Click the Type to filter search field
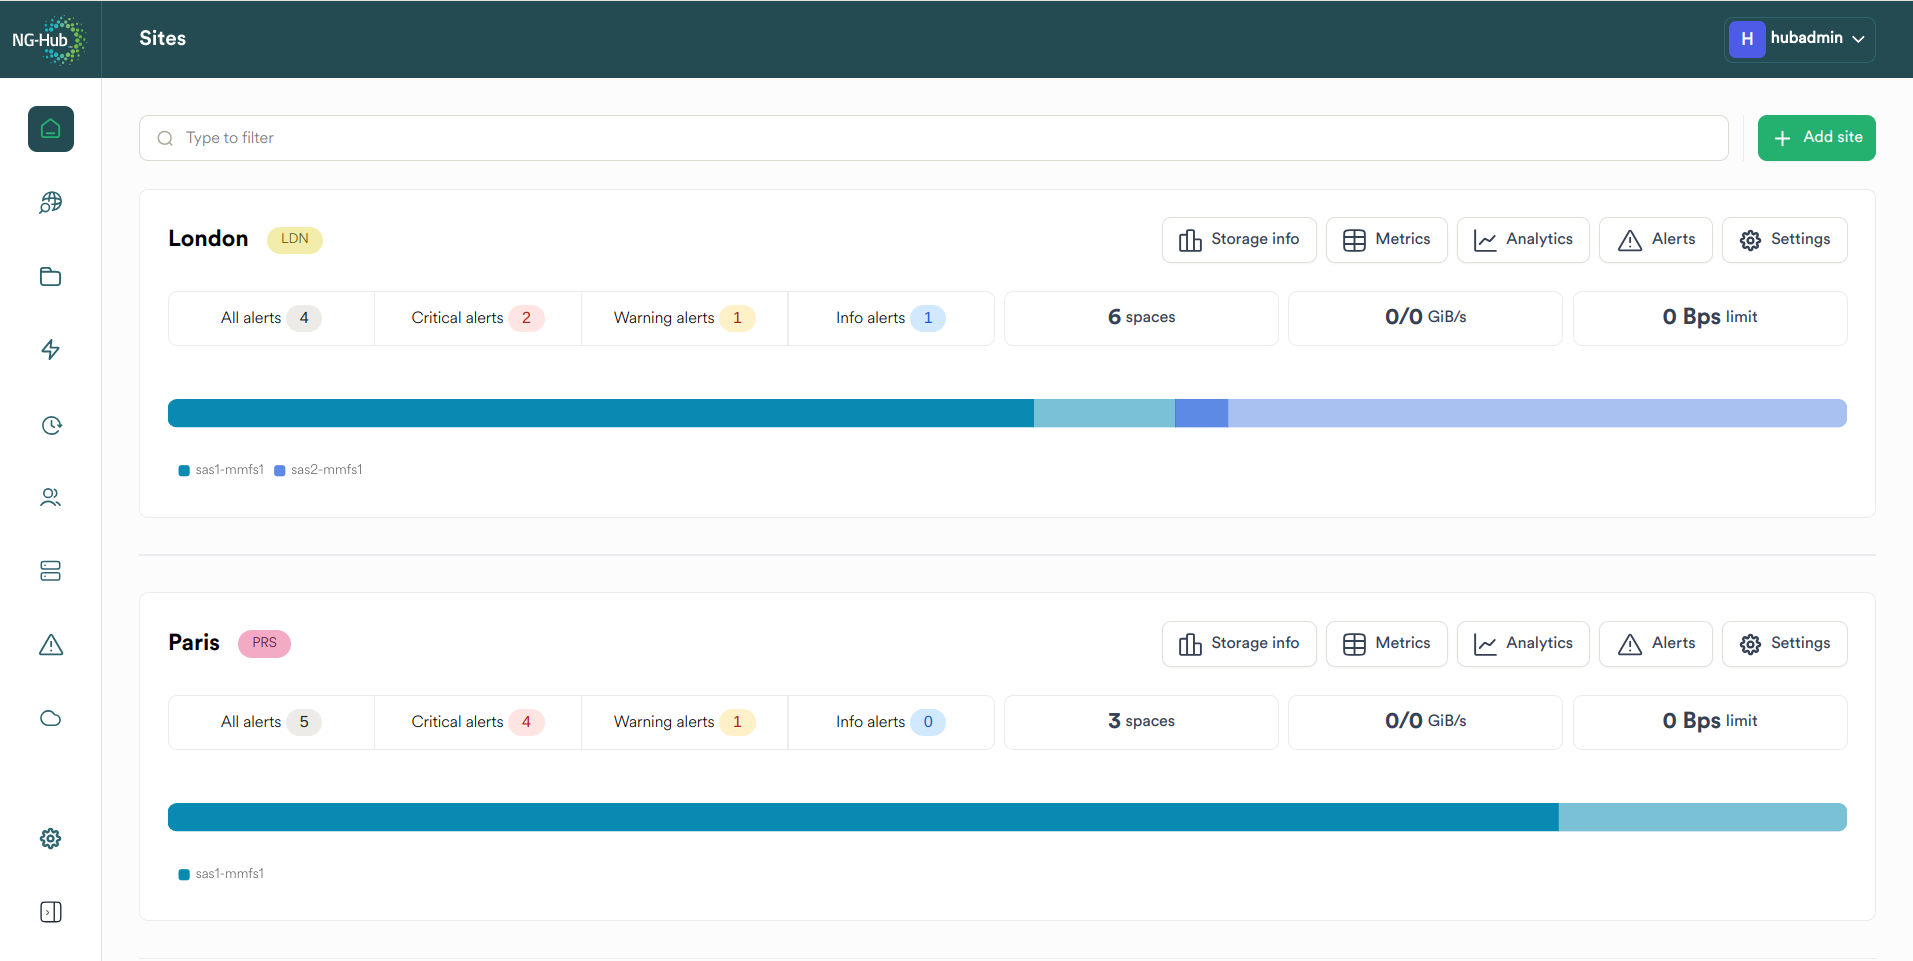Image resolution: width=1913 pixels, height=961 pixels. tap(933, 138)
